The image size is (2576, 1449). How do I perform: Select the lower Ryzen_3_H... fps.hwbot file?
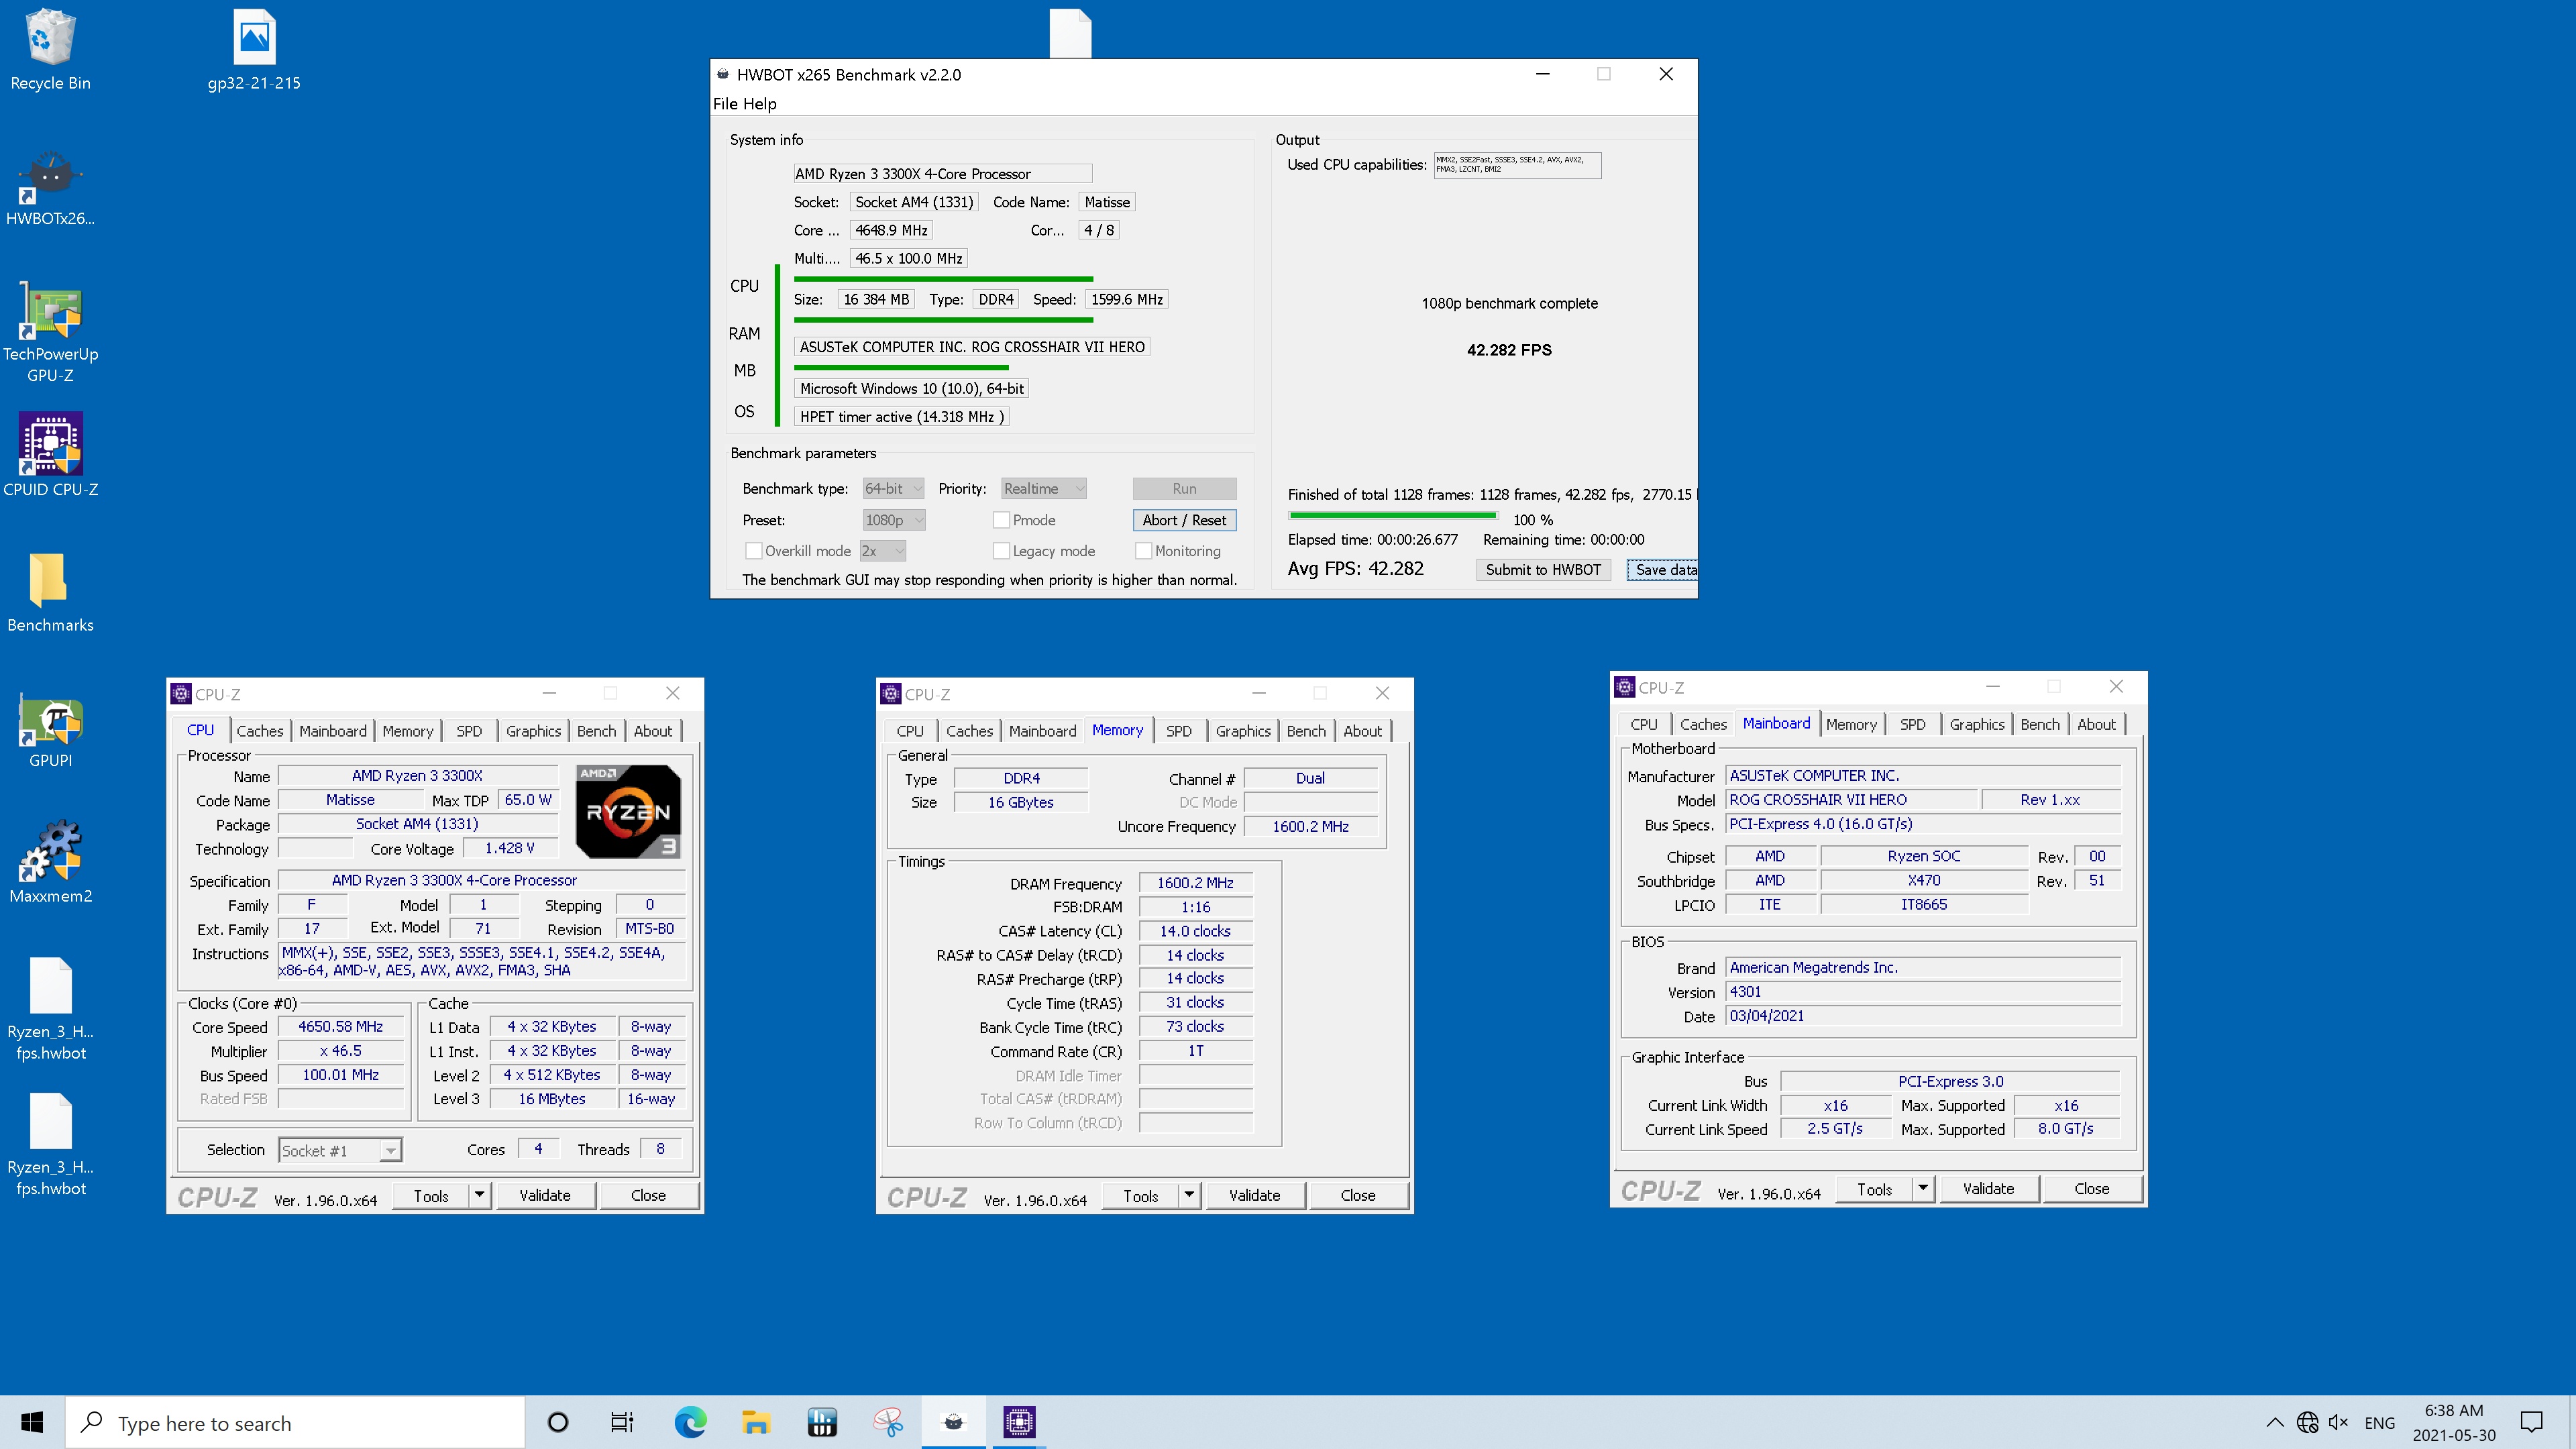pos(50,1144)
